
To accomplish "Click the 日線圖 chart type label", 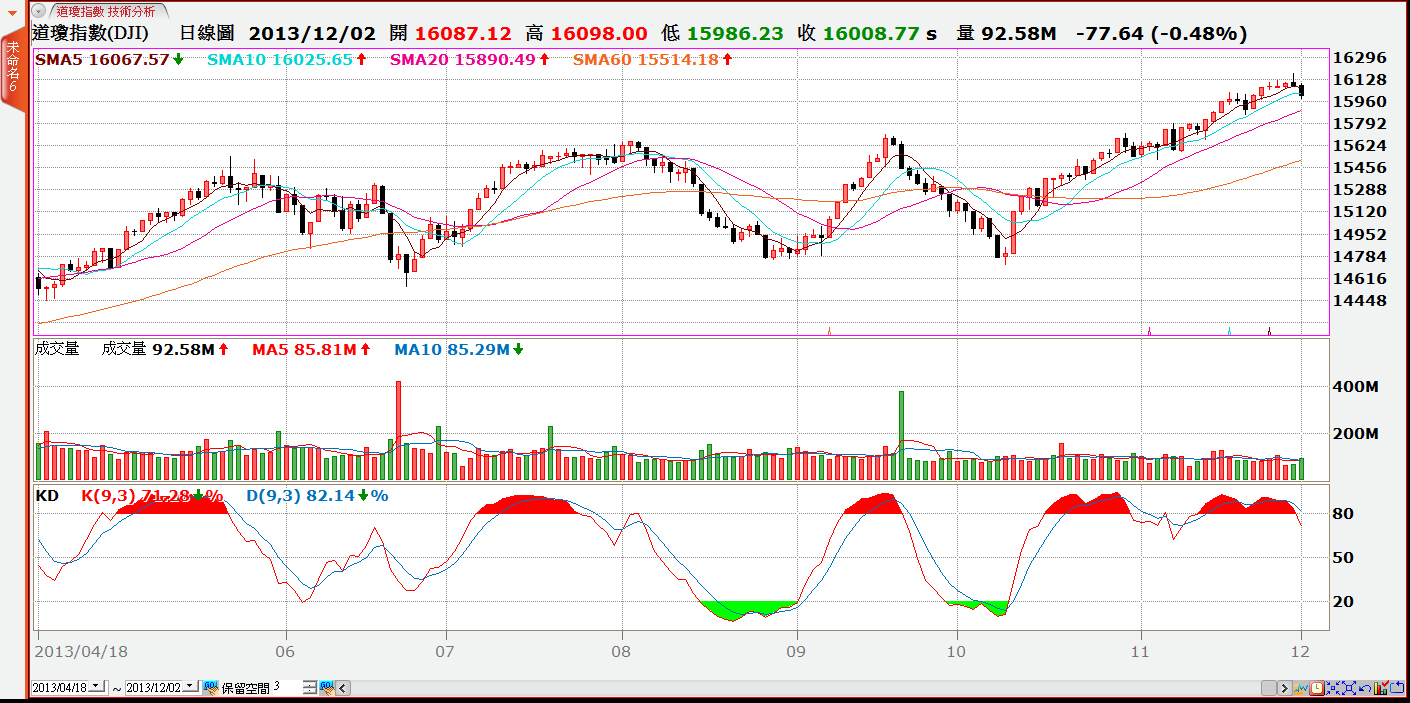I will tap(206, 33).
